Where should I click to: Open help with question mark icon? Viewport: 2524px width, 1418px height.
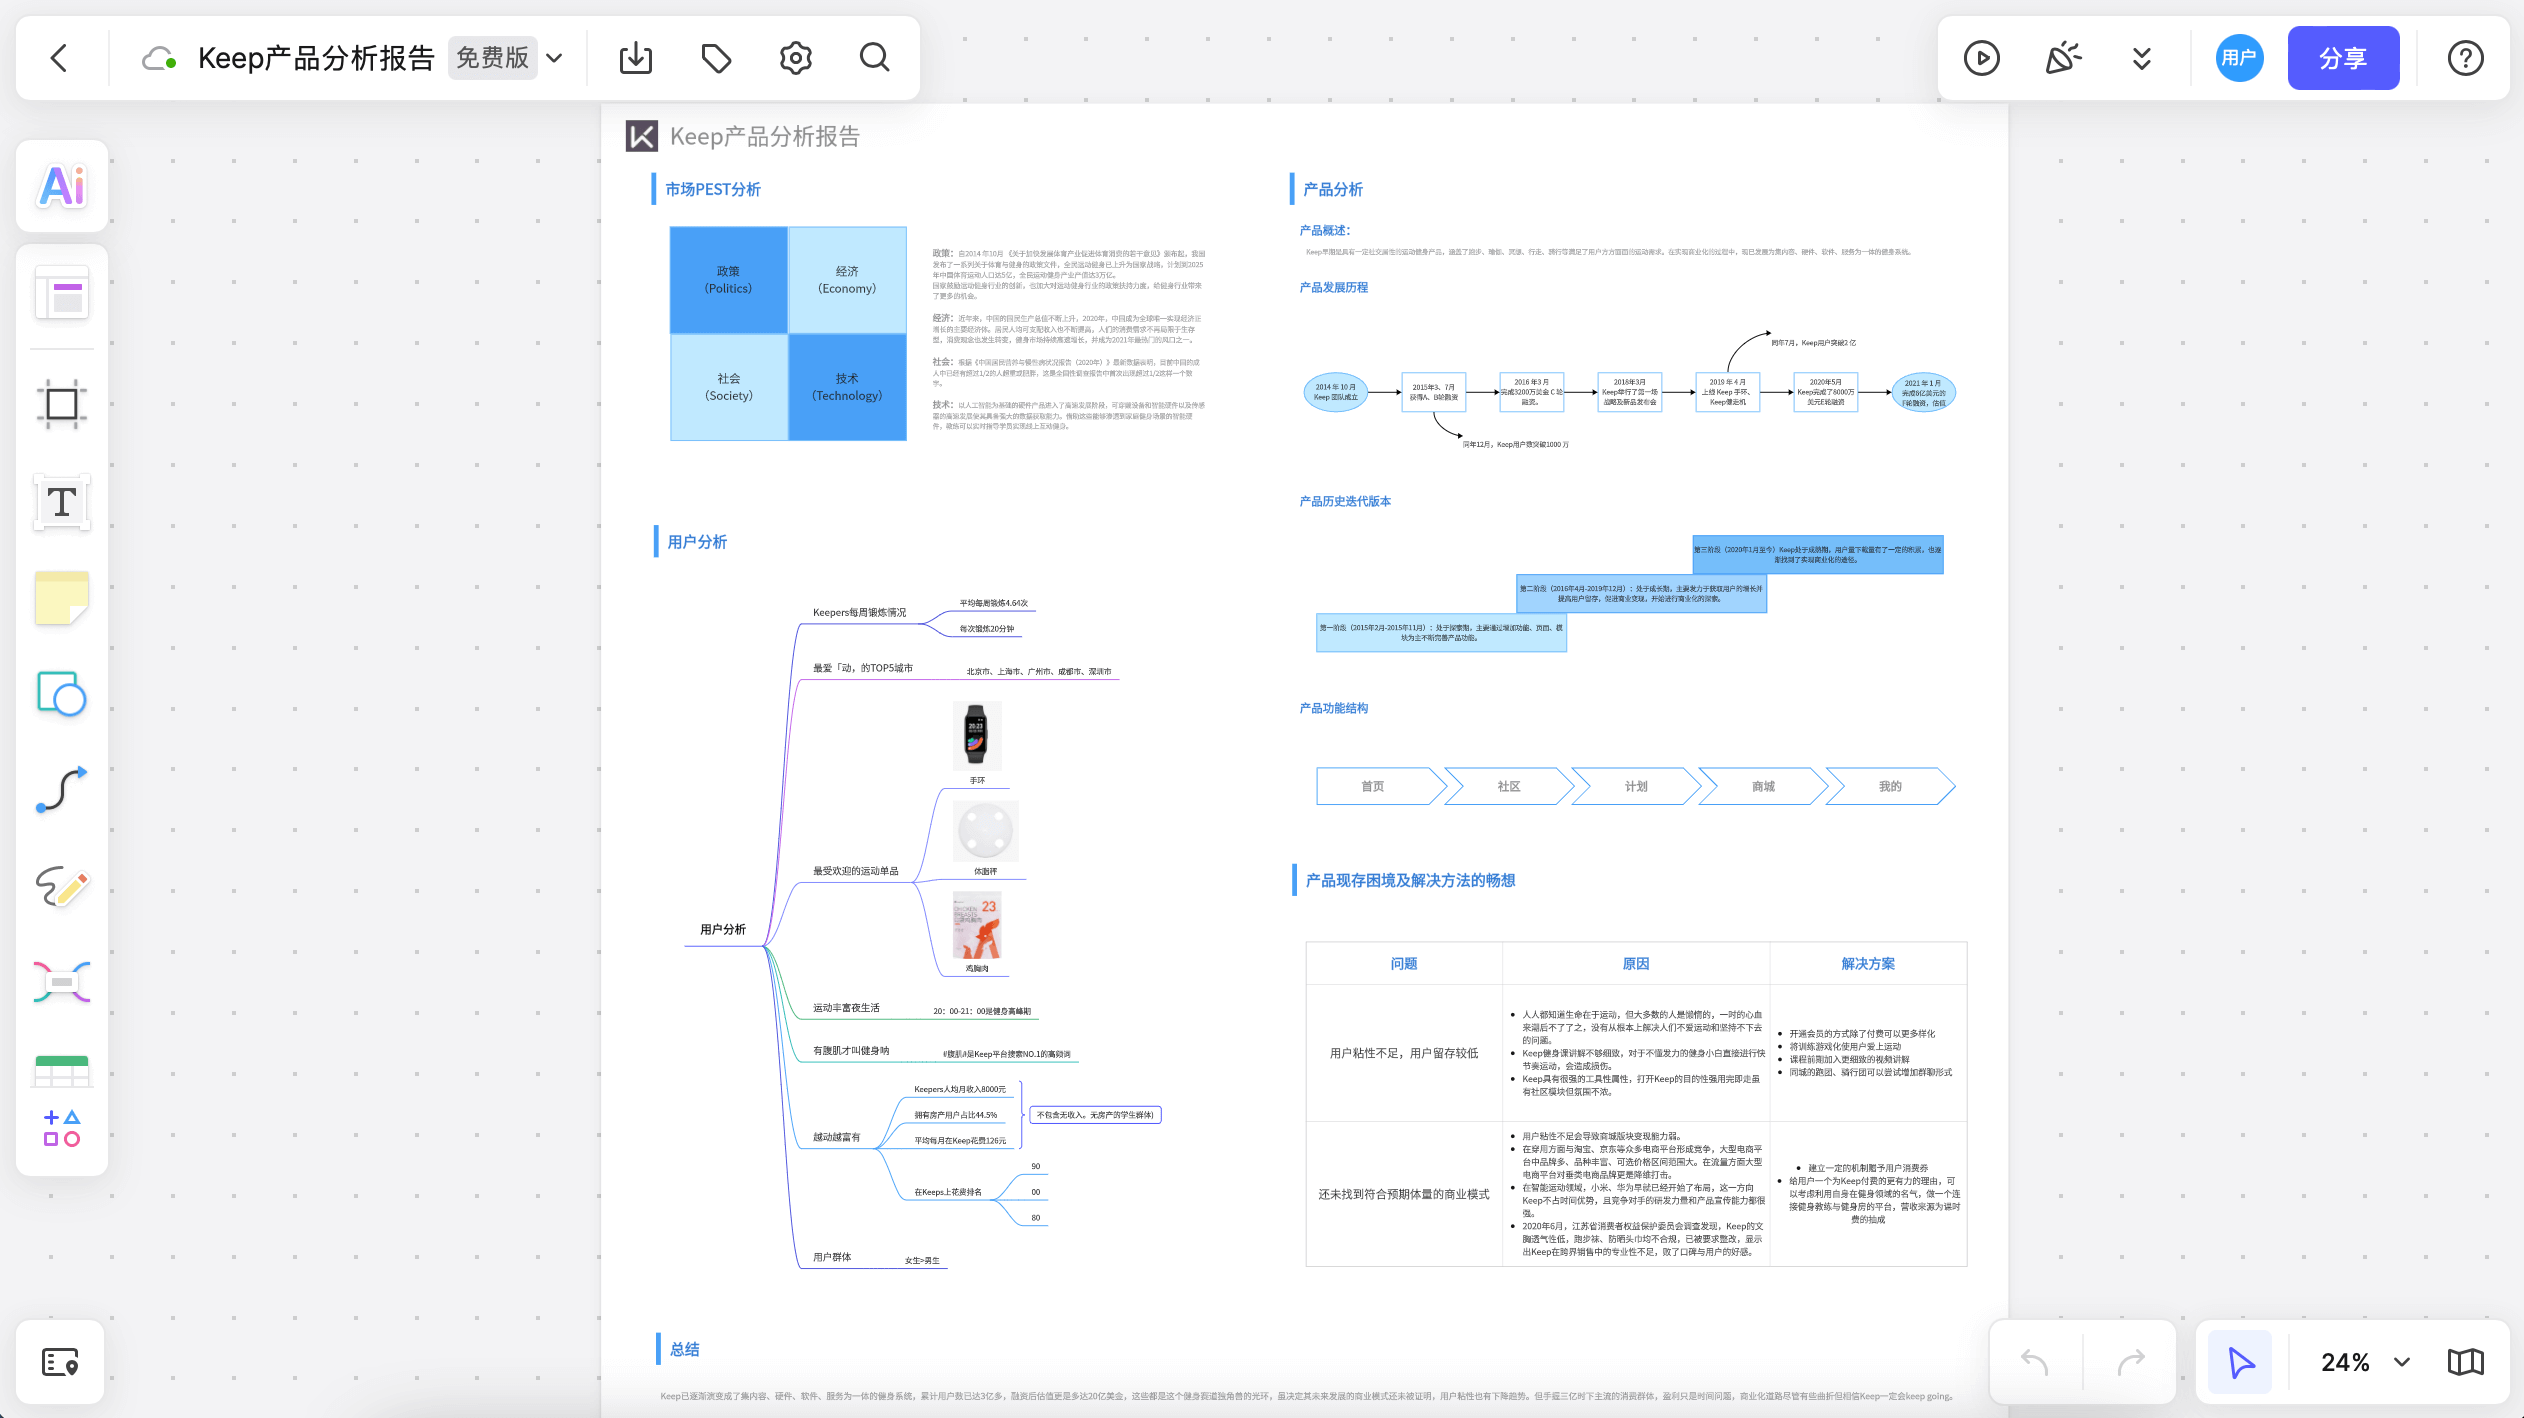2466,58
